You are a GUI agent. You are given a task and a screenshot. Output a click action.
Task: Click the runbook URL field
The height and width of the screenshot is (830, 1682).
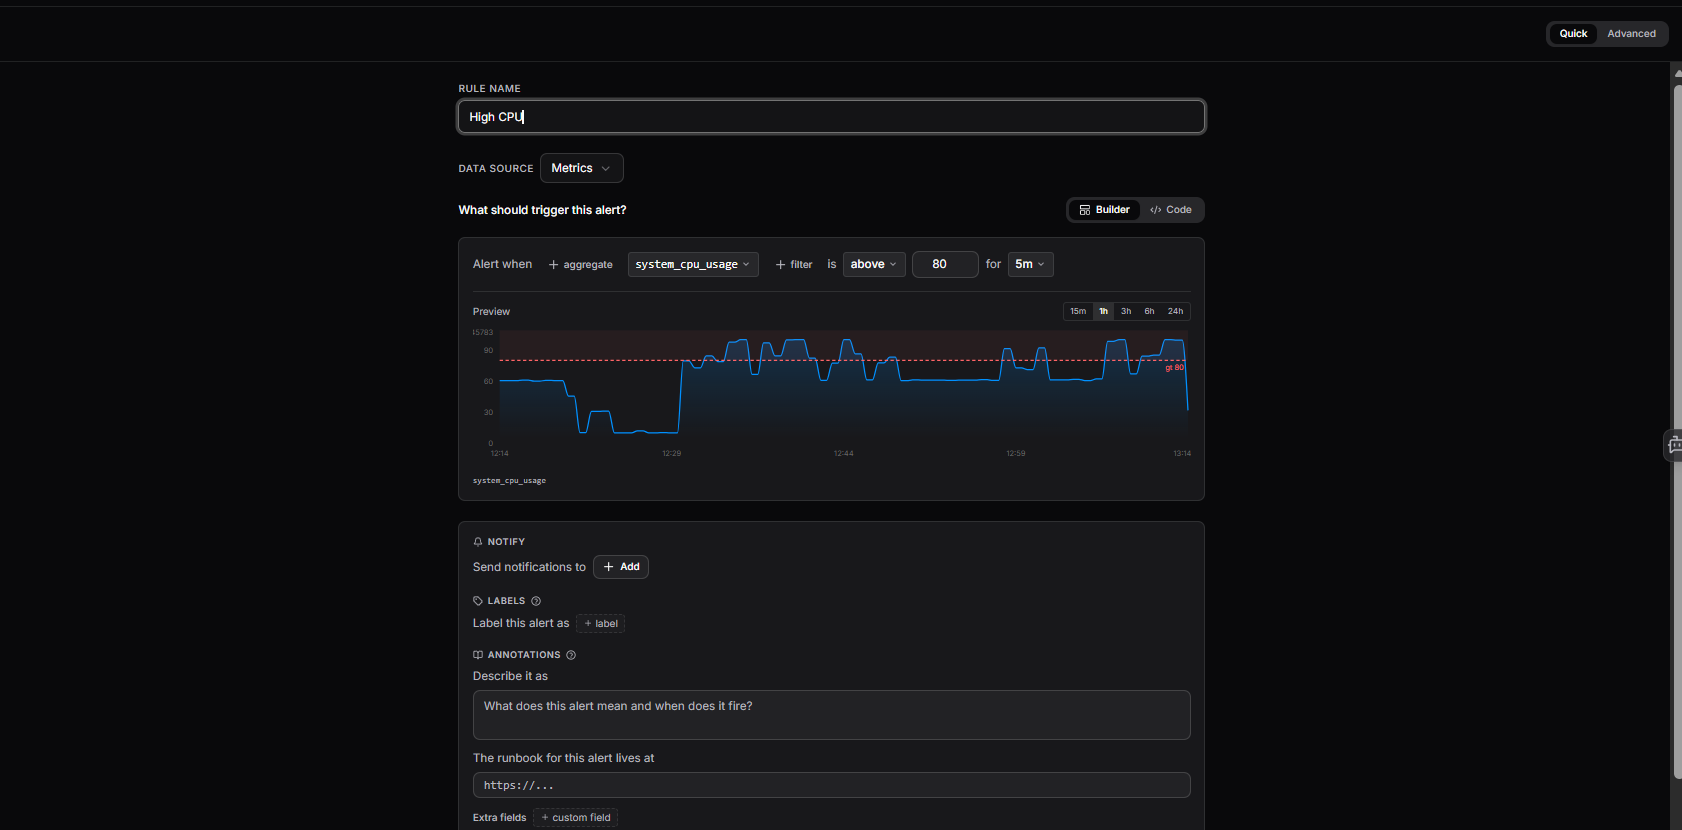pyautogui.click(x=831, y=785)
